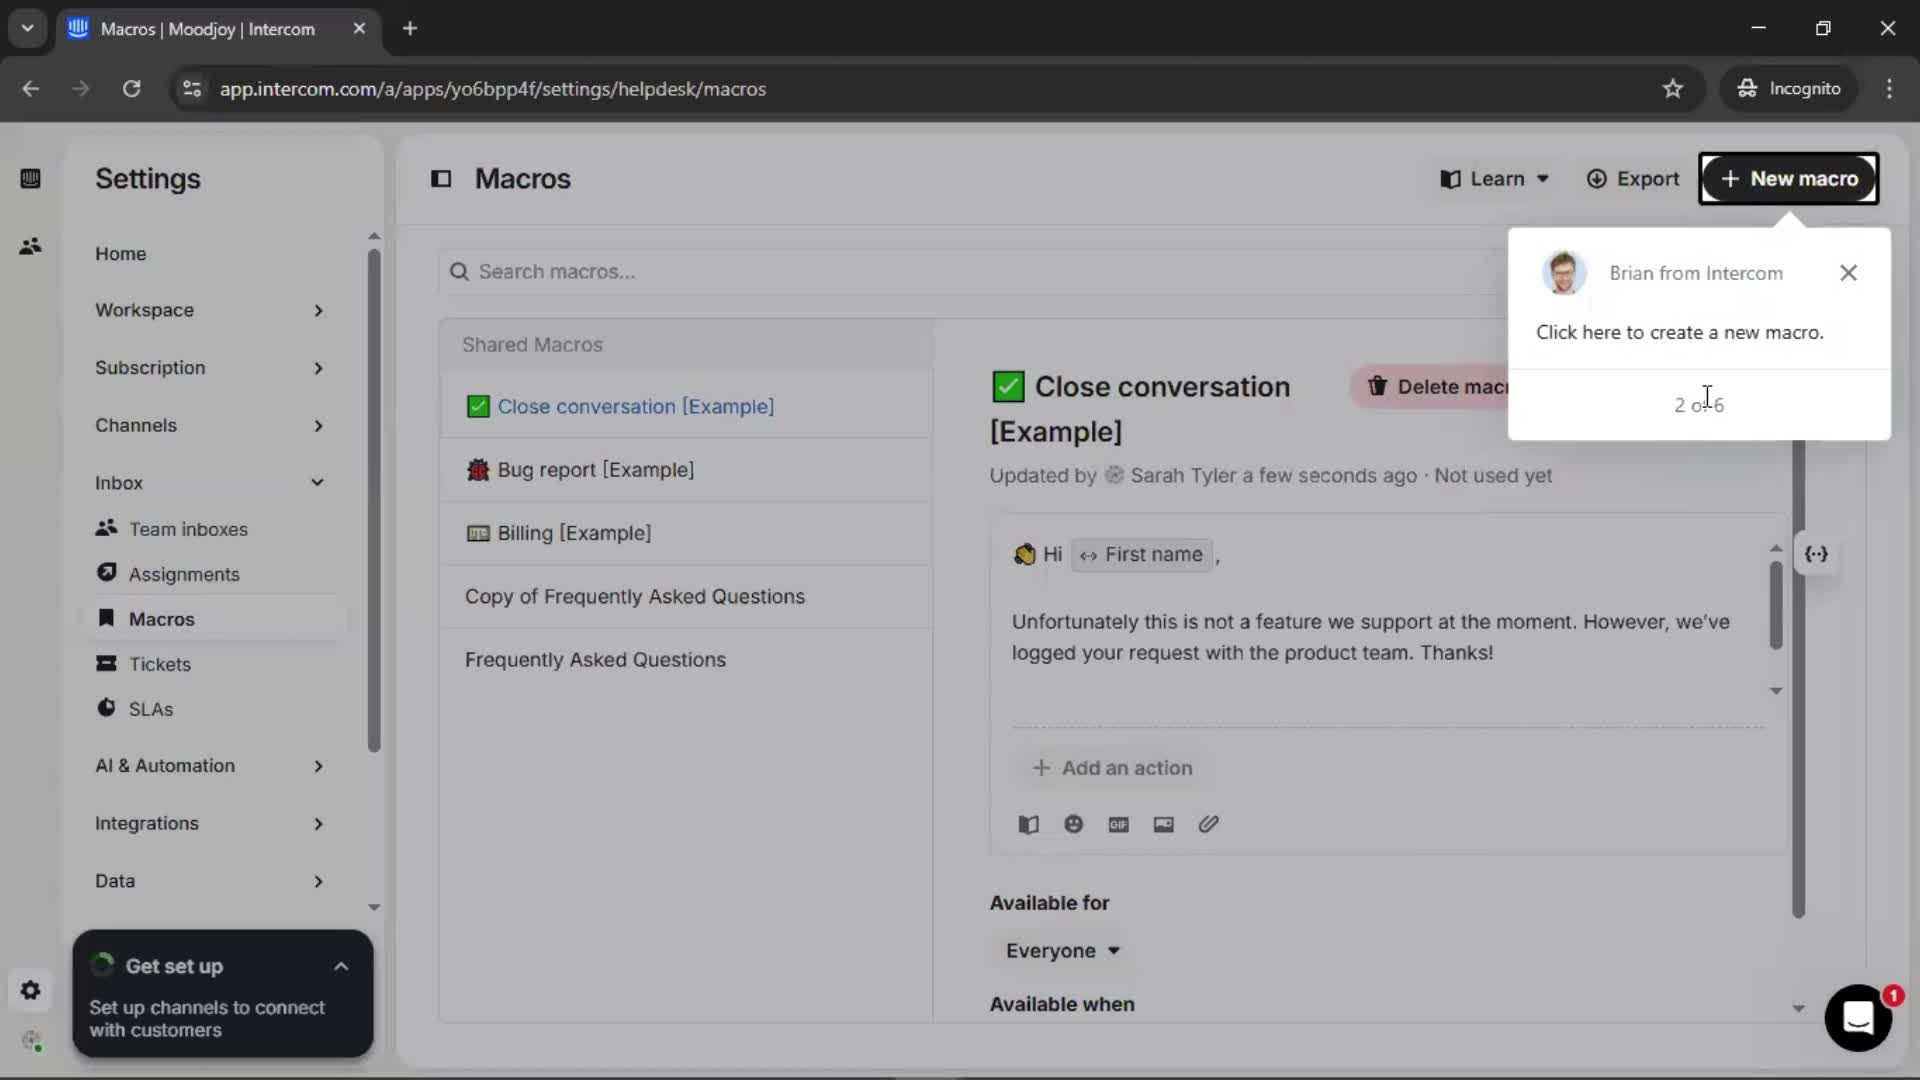Click the macro message body text
The height and width of the screenshot is (1080, 1920).
click(x=1370, y=638)
